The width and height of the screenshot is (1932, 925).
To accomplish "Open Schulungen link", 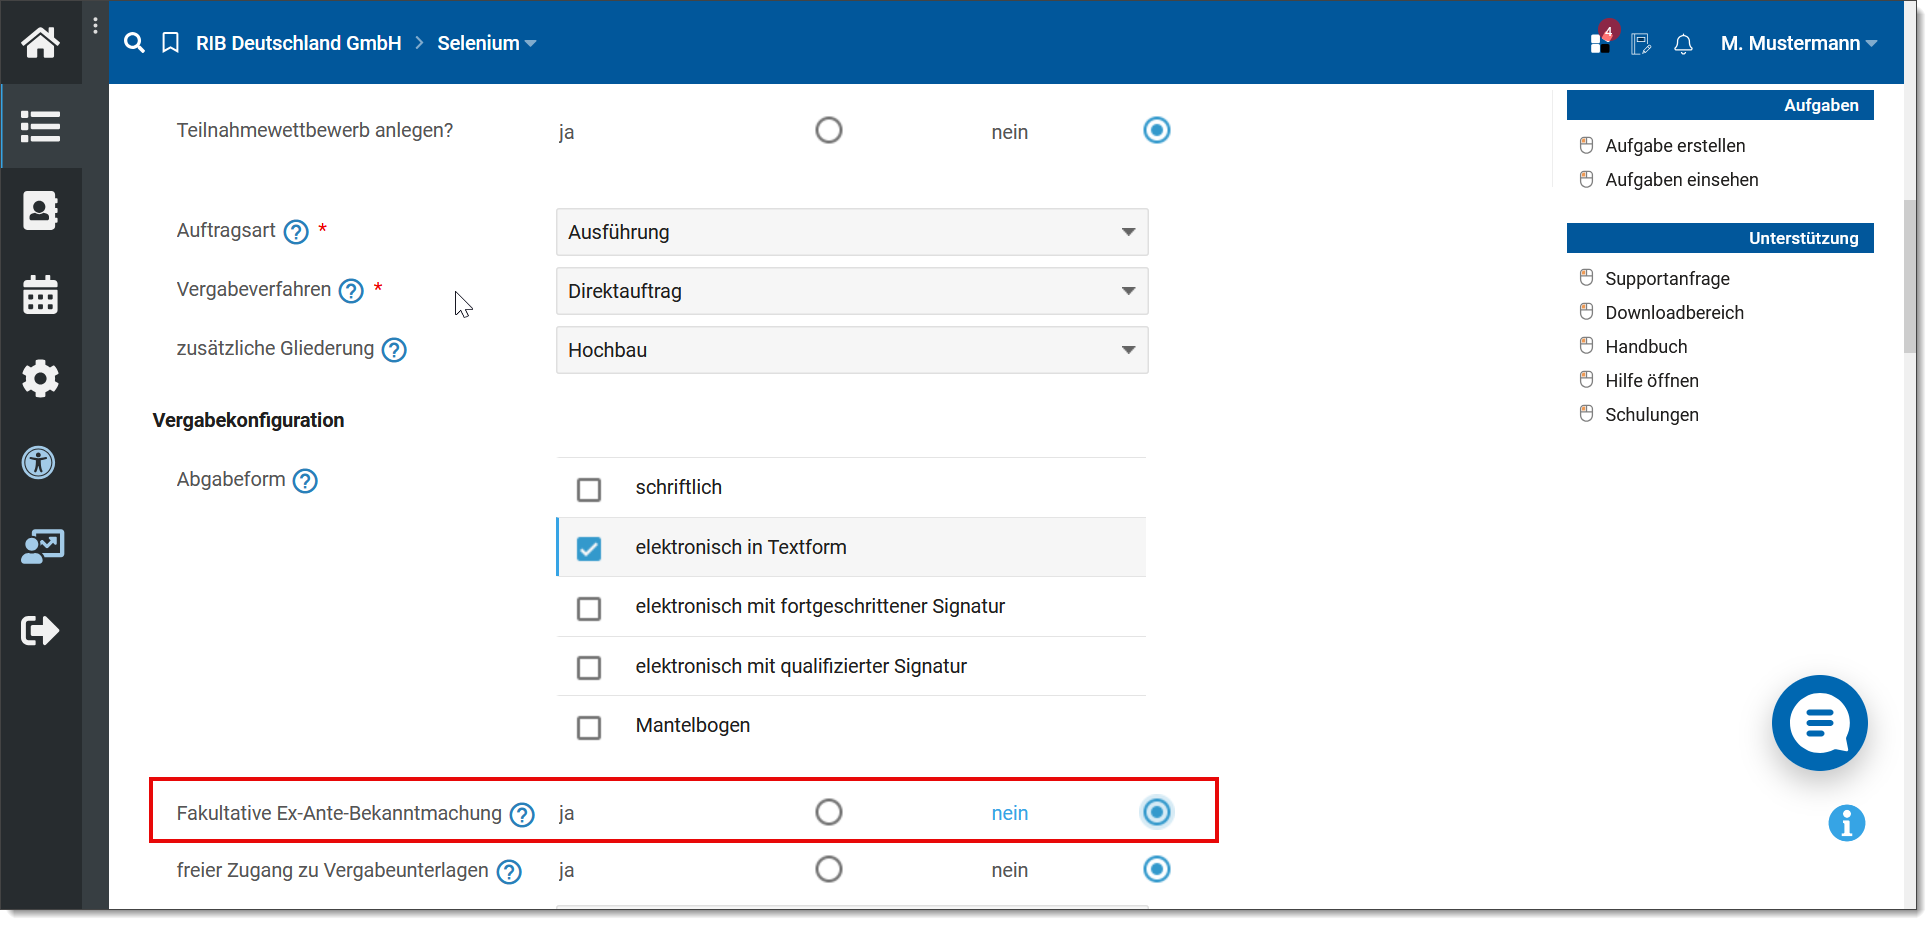I will [x=1652, y=415].
